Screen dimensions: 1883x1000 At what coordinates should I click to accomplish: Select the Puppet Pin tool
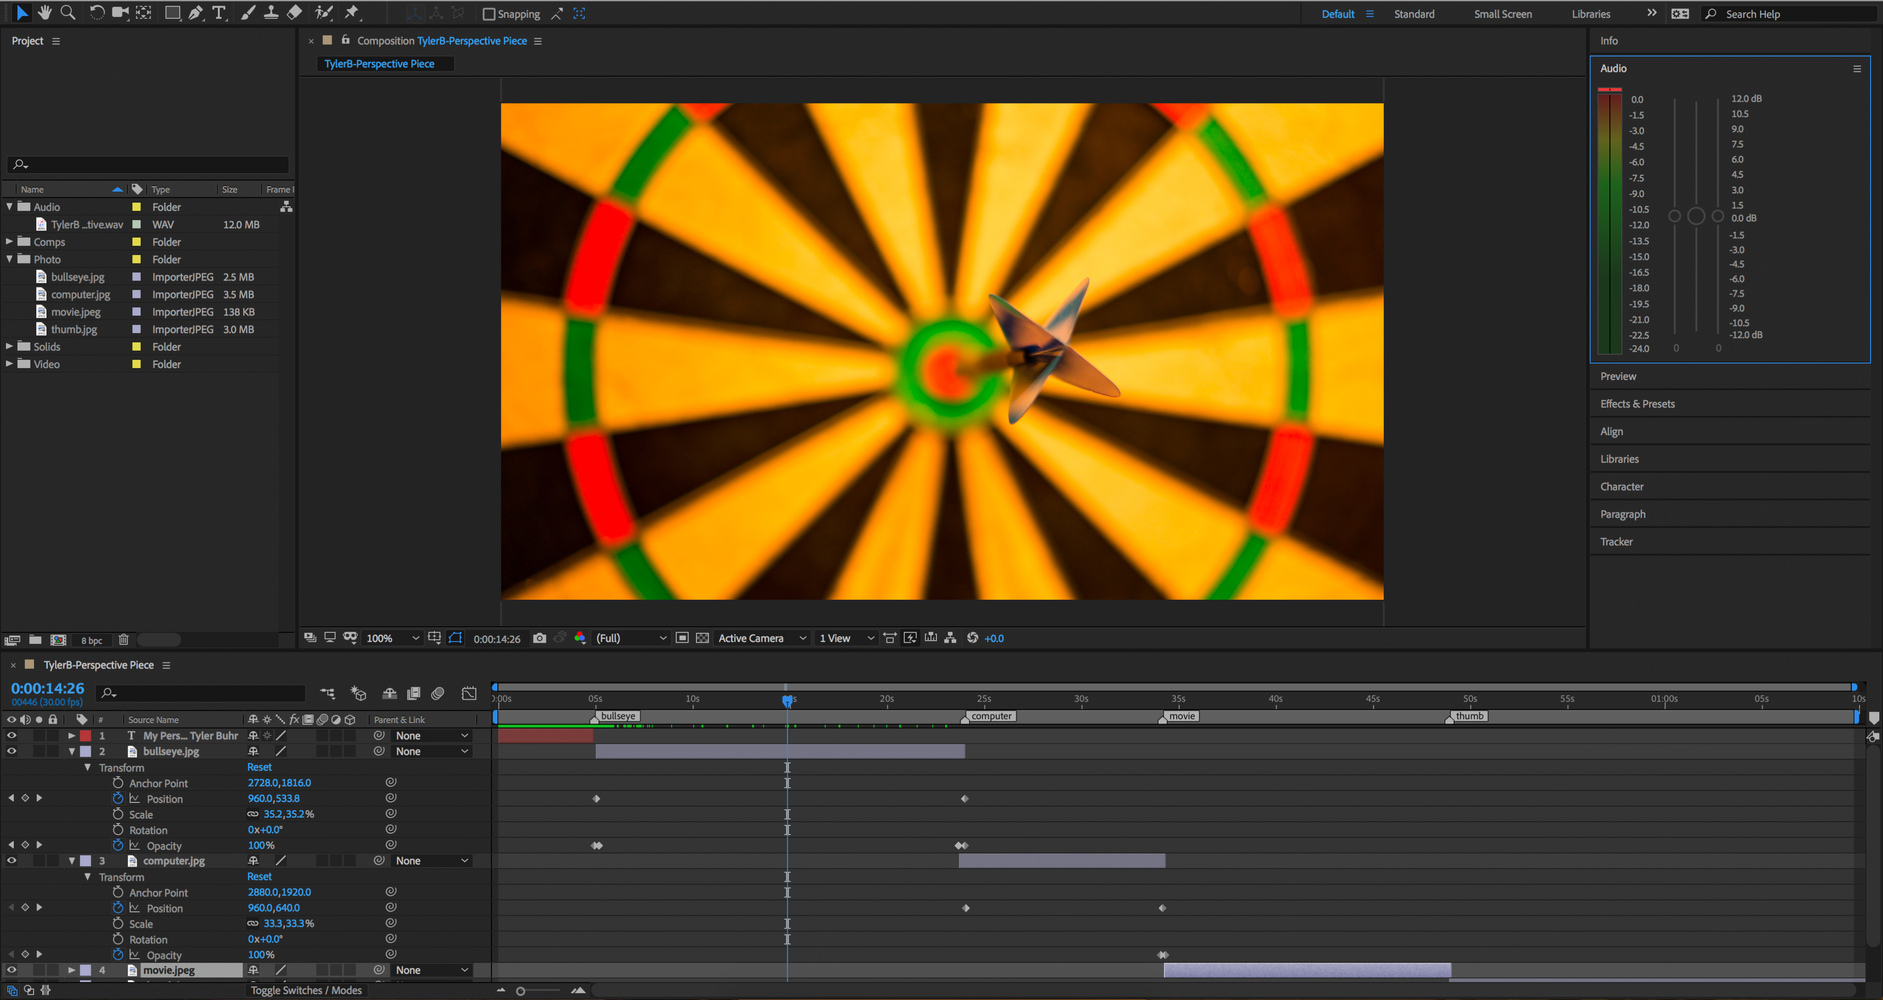352,13
